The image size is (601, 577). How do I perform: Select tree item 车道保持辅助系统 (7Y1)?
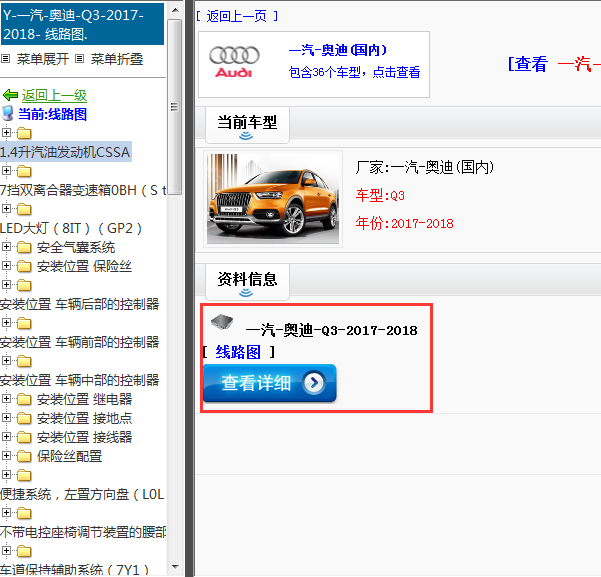tap(75, 570)
